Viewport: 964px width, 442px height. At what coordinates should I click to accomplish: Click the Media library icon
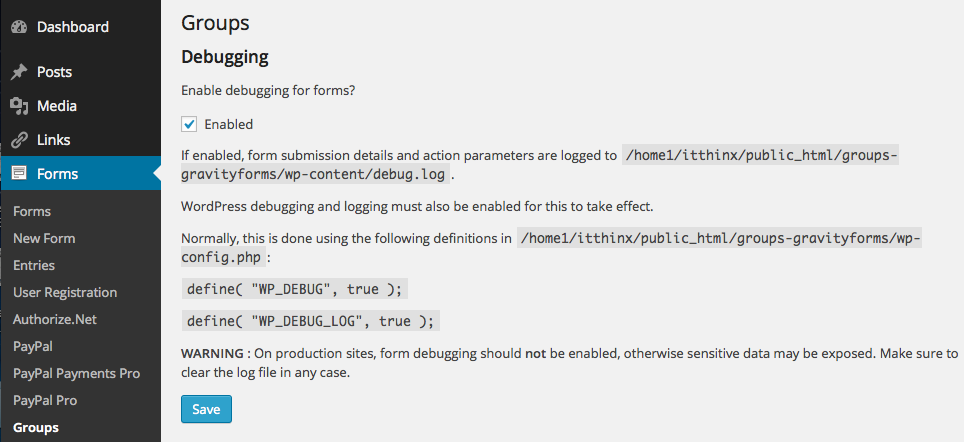(x=19, y=106)
